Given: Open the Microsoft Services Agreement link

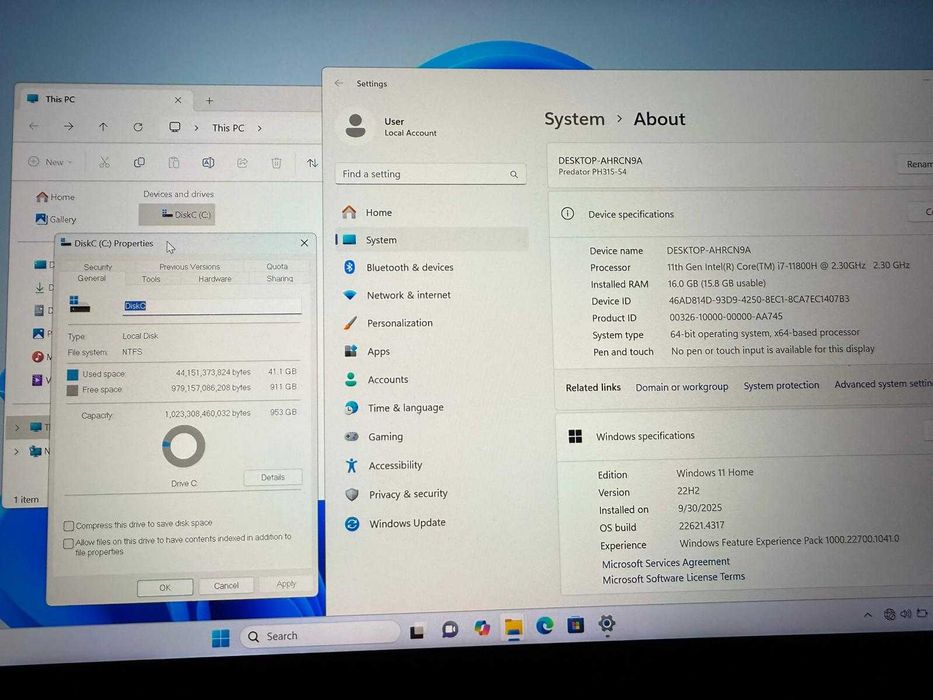Looking at the screenshot, I should click(x=665, y=562).
